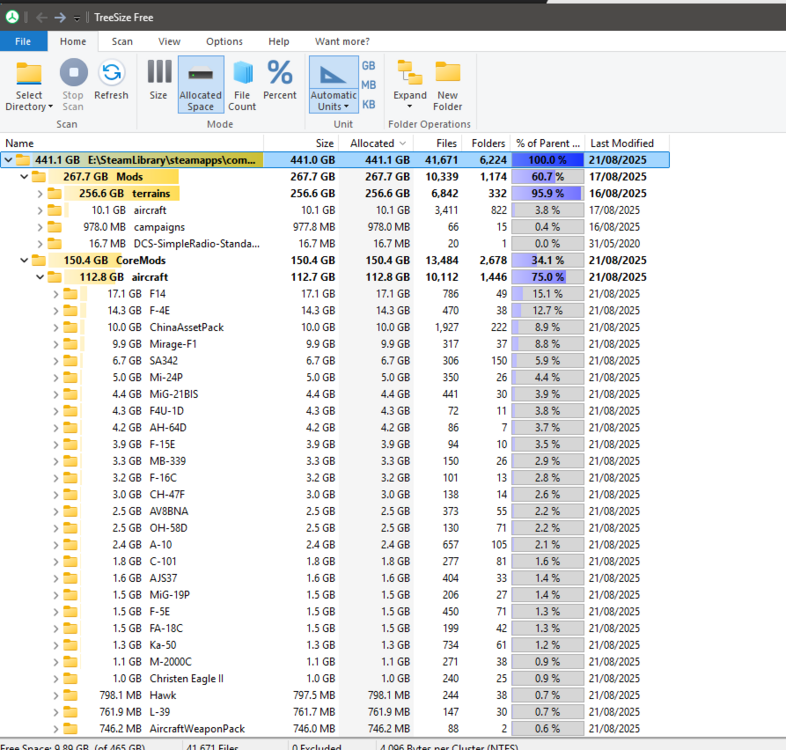Toggle the GB unit option
786x750 pixels.
coord(369,66)
